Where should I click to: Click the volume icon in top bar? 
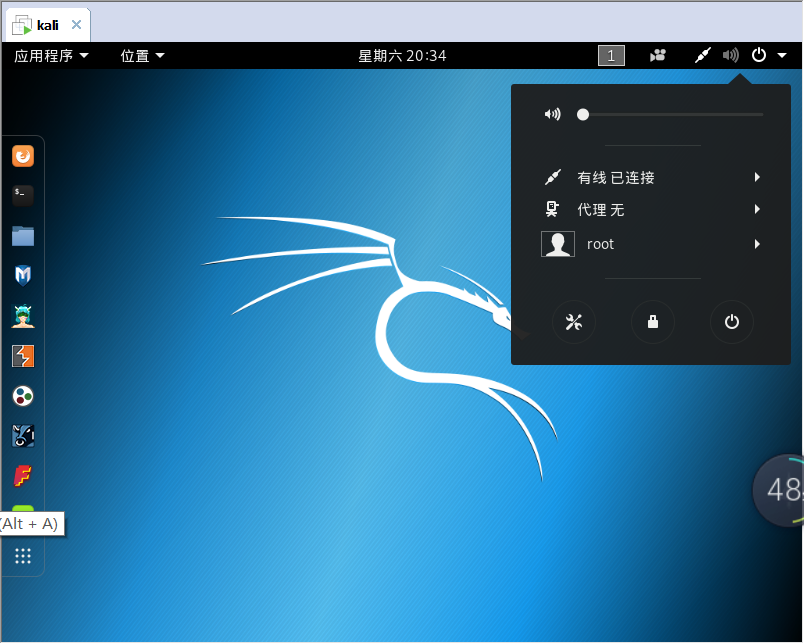pos(731,55)
